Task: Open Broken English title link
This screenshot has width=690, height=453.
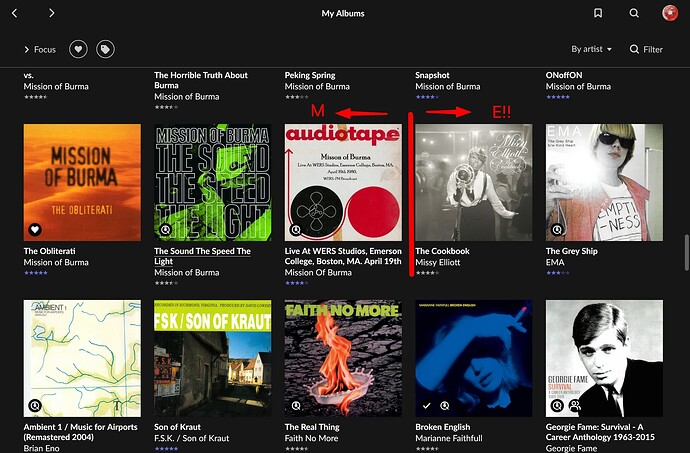Action: [443, 427]
